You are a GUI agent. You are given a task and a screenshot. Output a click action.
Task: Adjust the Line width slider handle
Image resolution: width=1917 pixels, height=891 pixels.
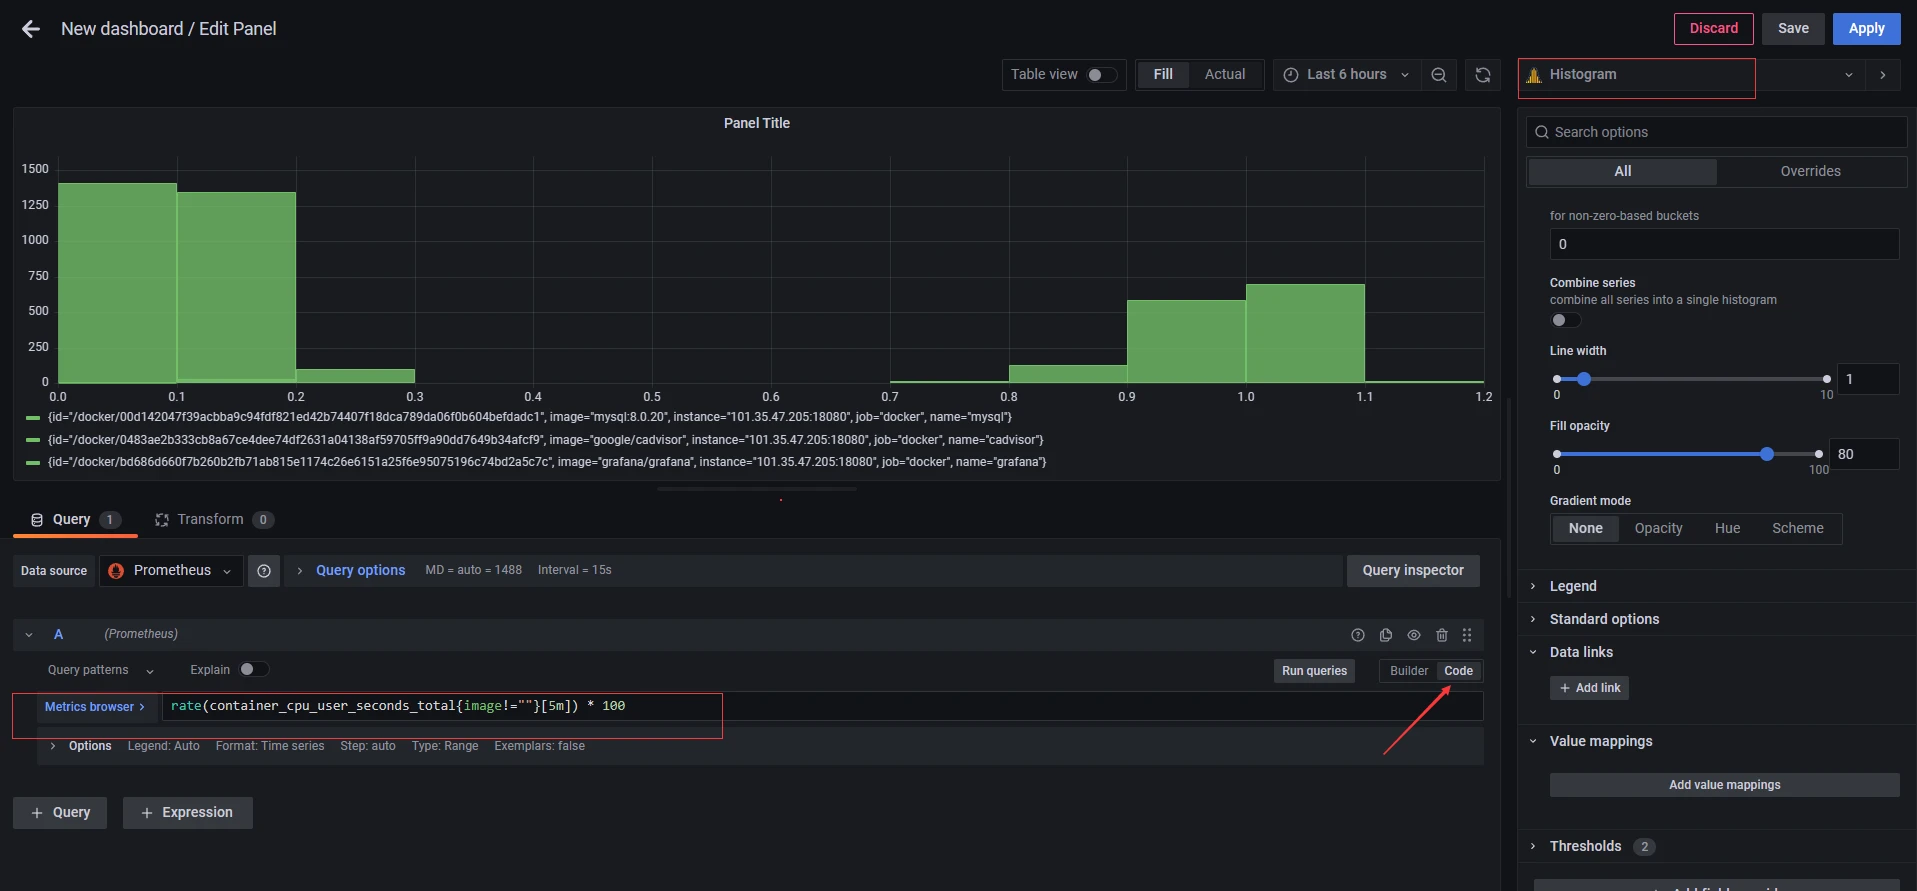click(1584, 379)
